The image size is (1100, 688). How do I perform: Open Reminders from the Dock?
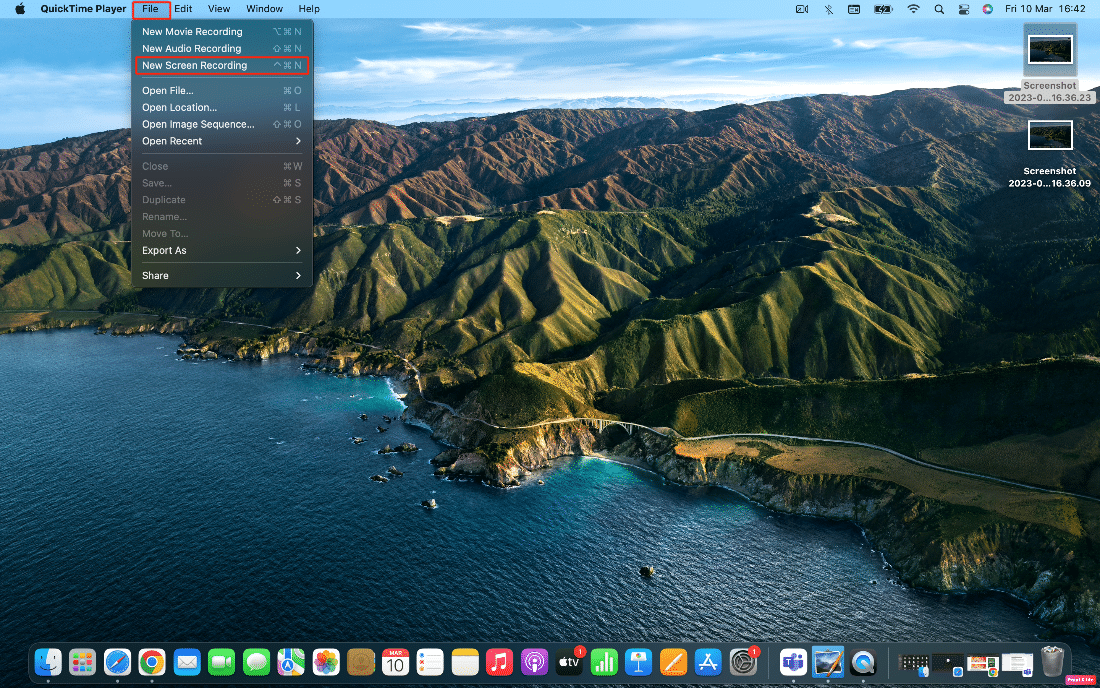tap(430, 662)
